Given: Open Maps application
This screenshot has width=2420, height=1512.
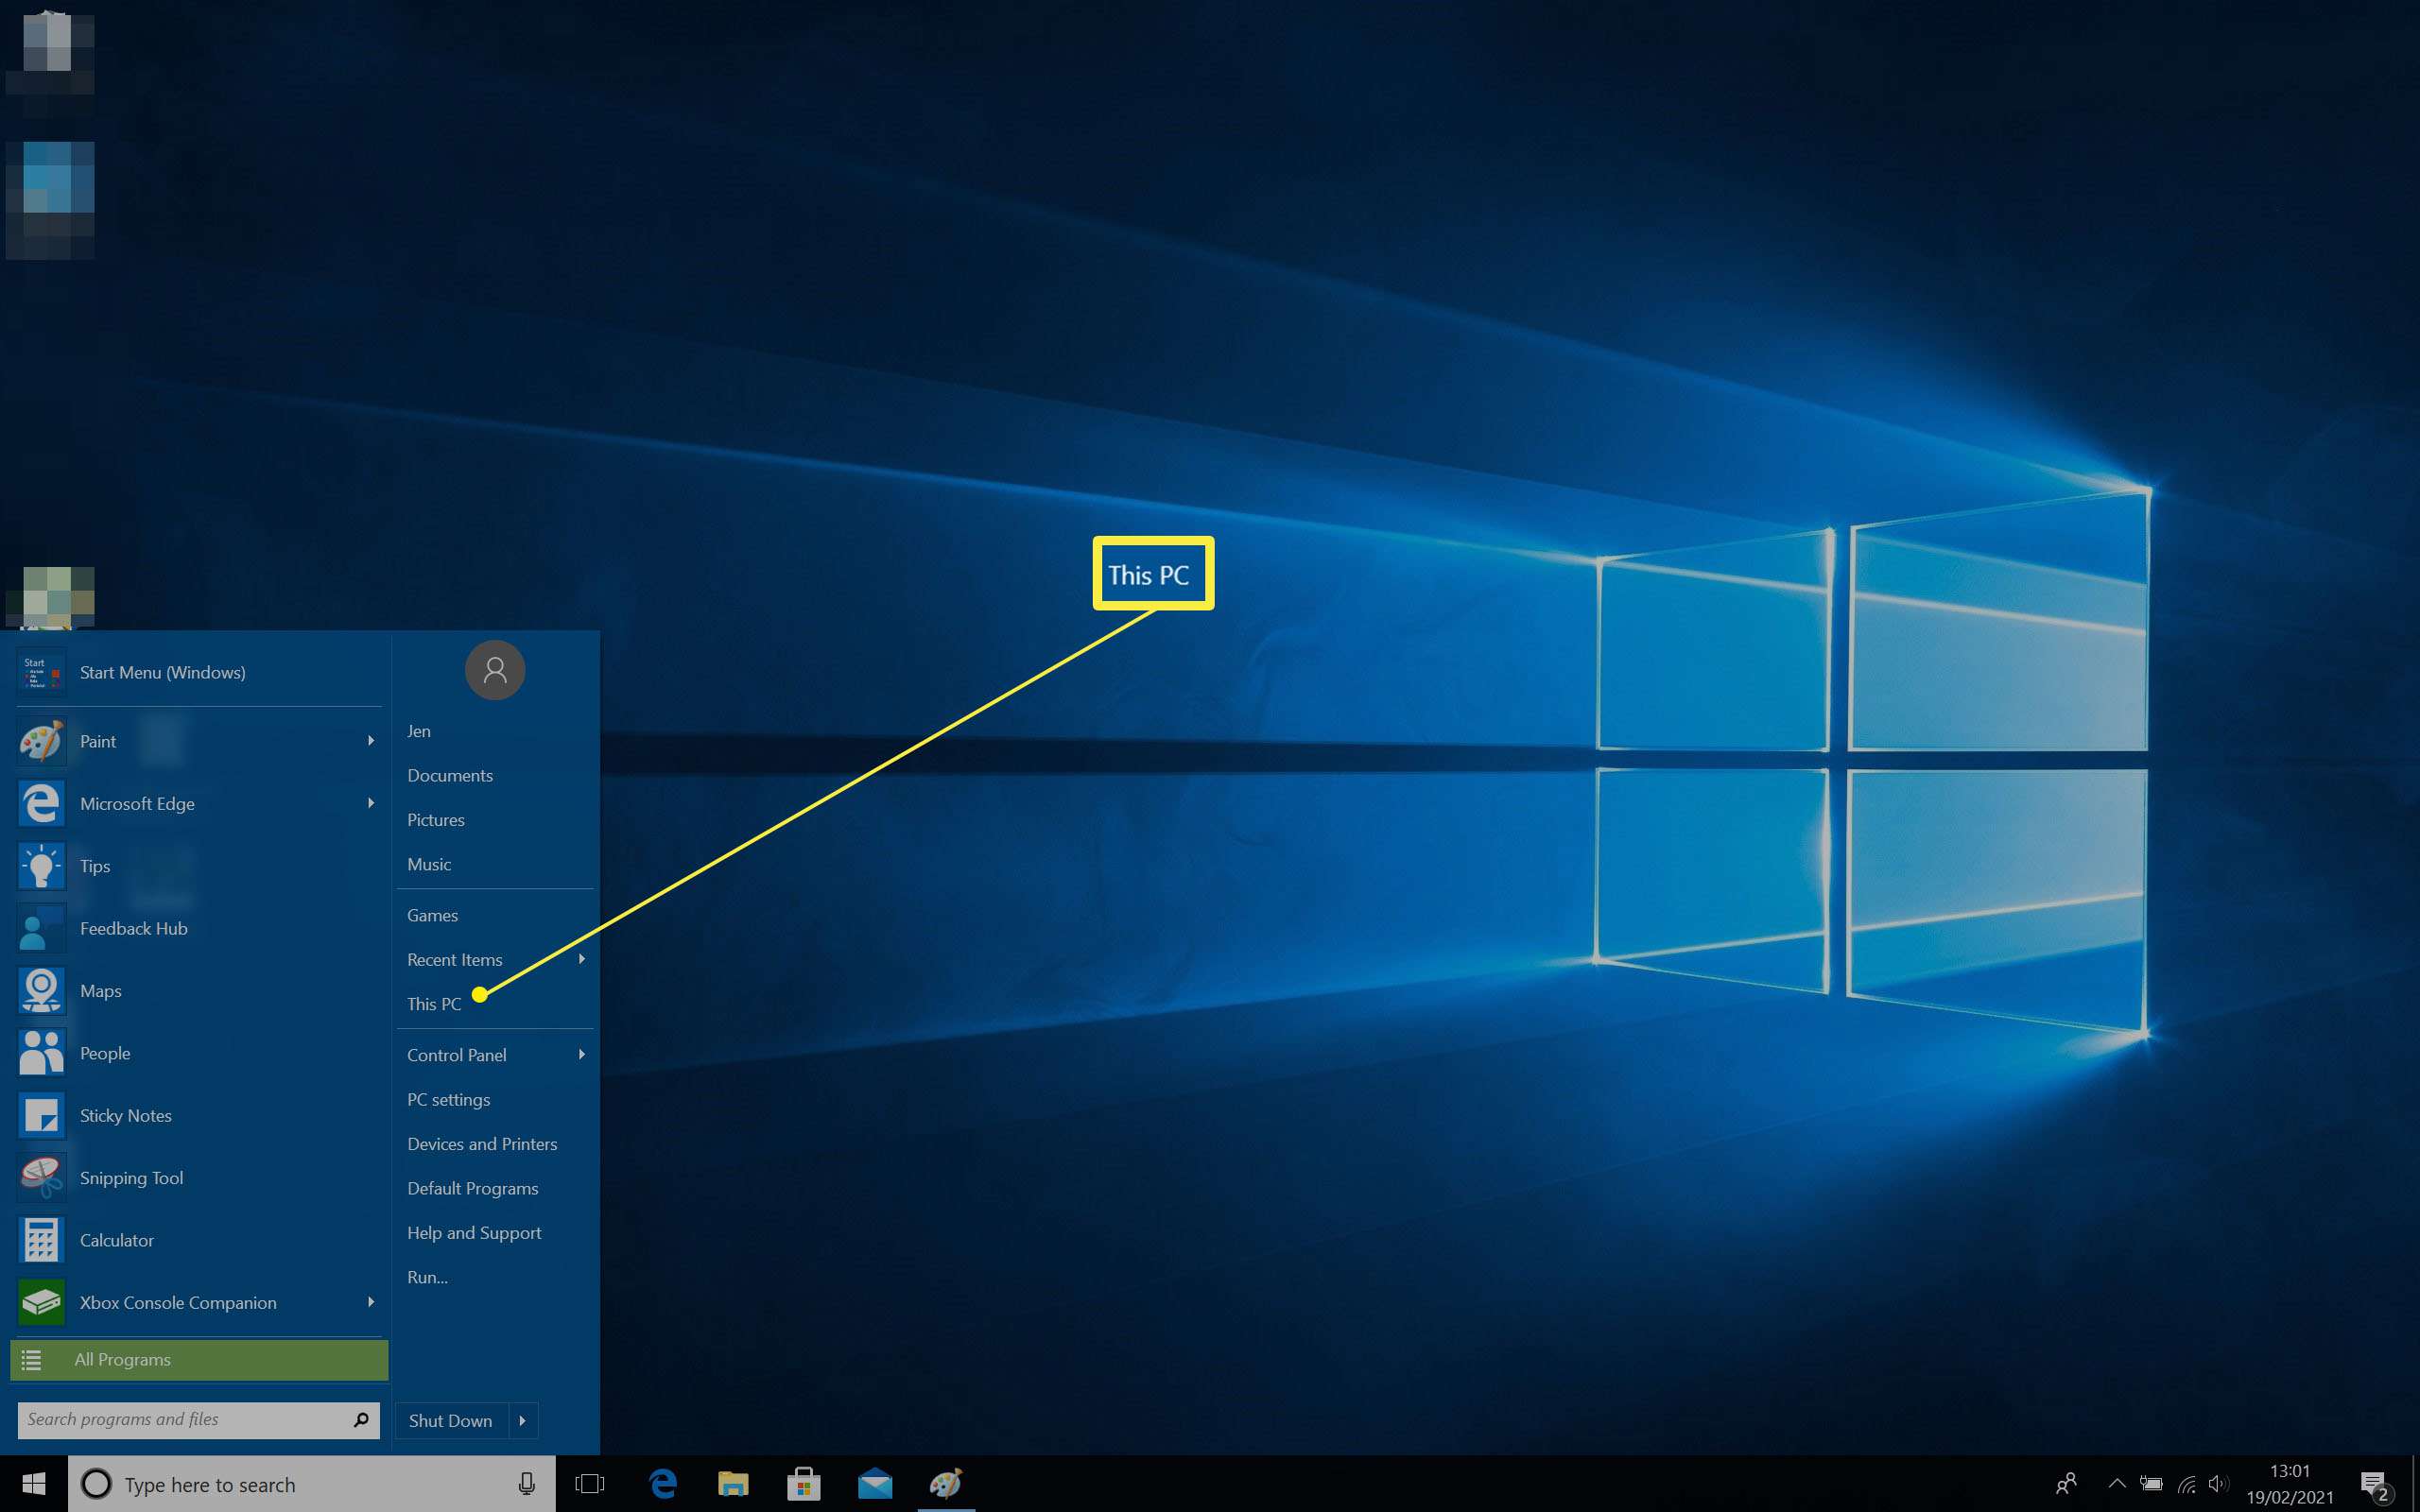Looking at the screenshot, I should [99, 989].
